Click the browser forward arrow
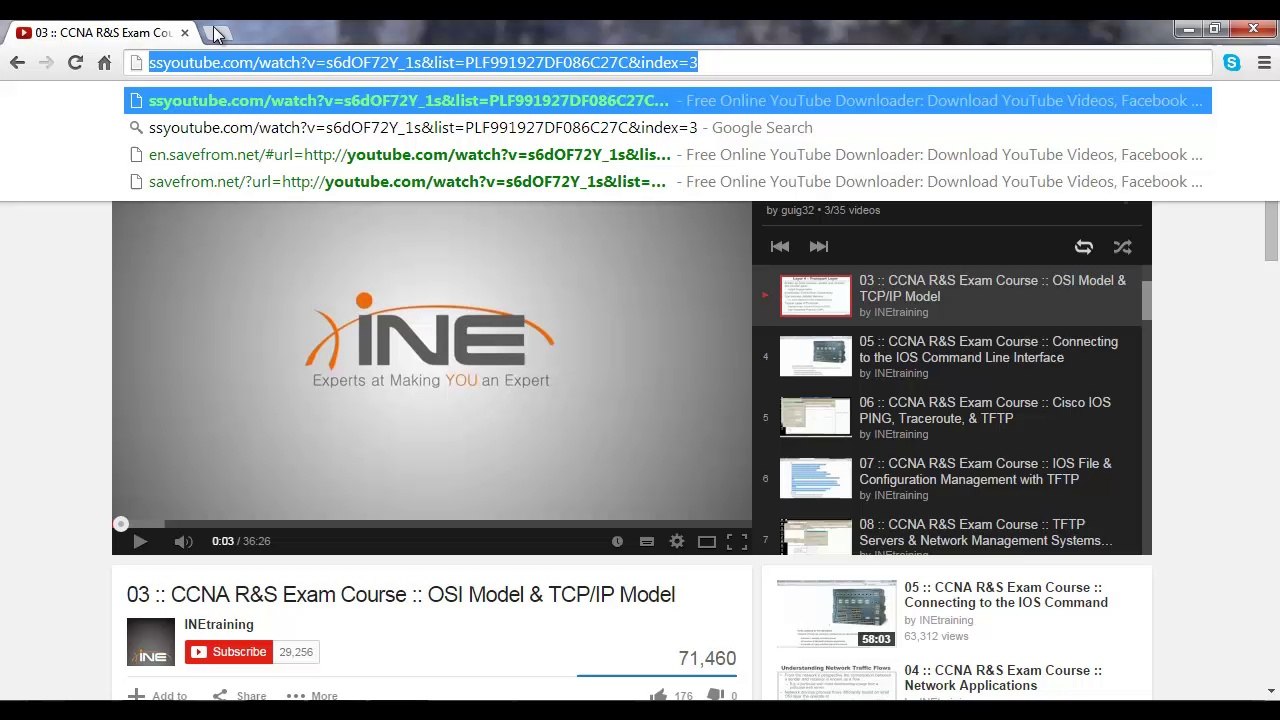Screen dimensions: 1280x720 pyautogui.click(x=46, y=63)
